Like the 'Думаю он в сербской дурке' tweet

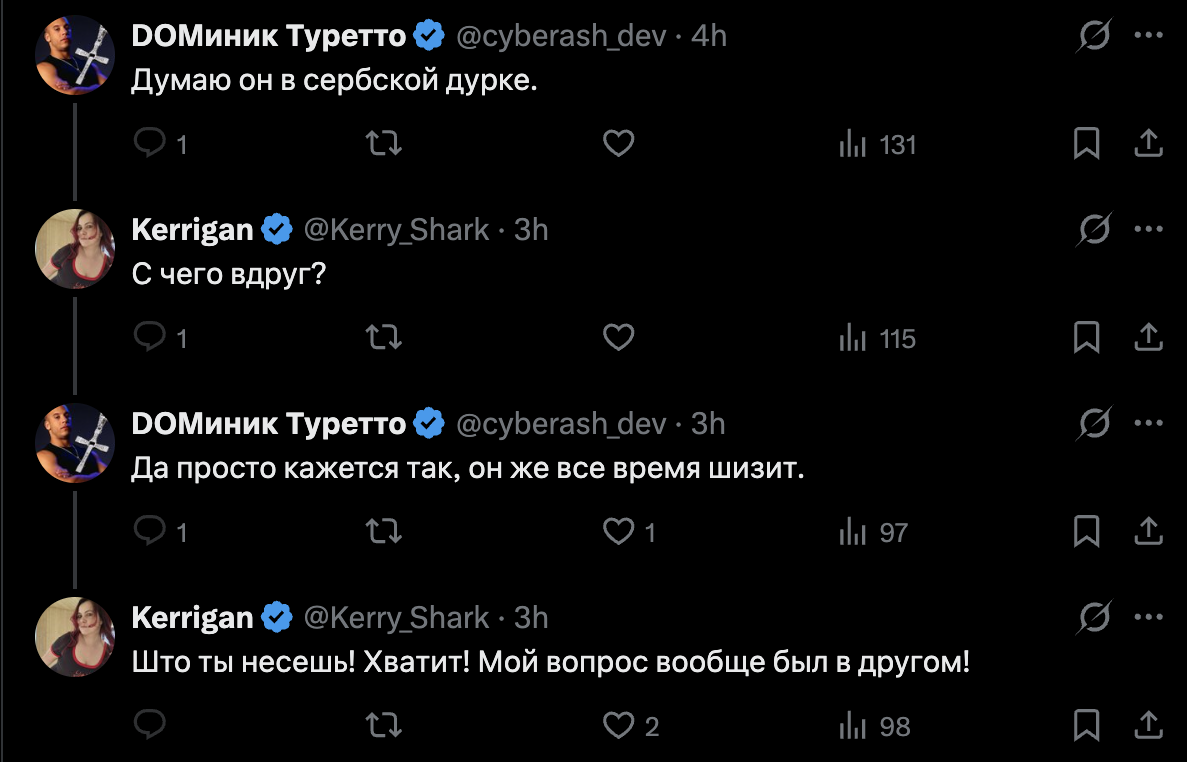point(619,145)
